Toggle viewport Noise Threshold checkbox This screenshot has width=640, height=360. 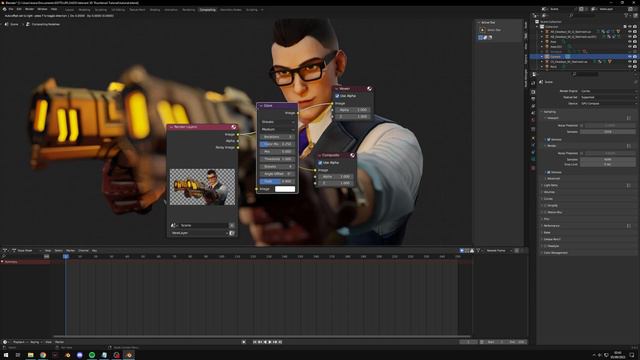tap(582, 125)
